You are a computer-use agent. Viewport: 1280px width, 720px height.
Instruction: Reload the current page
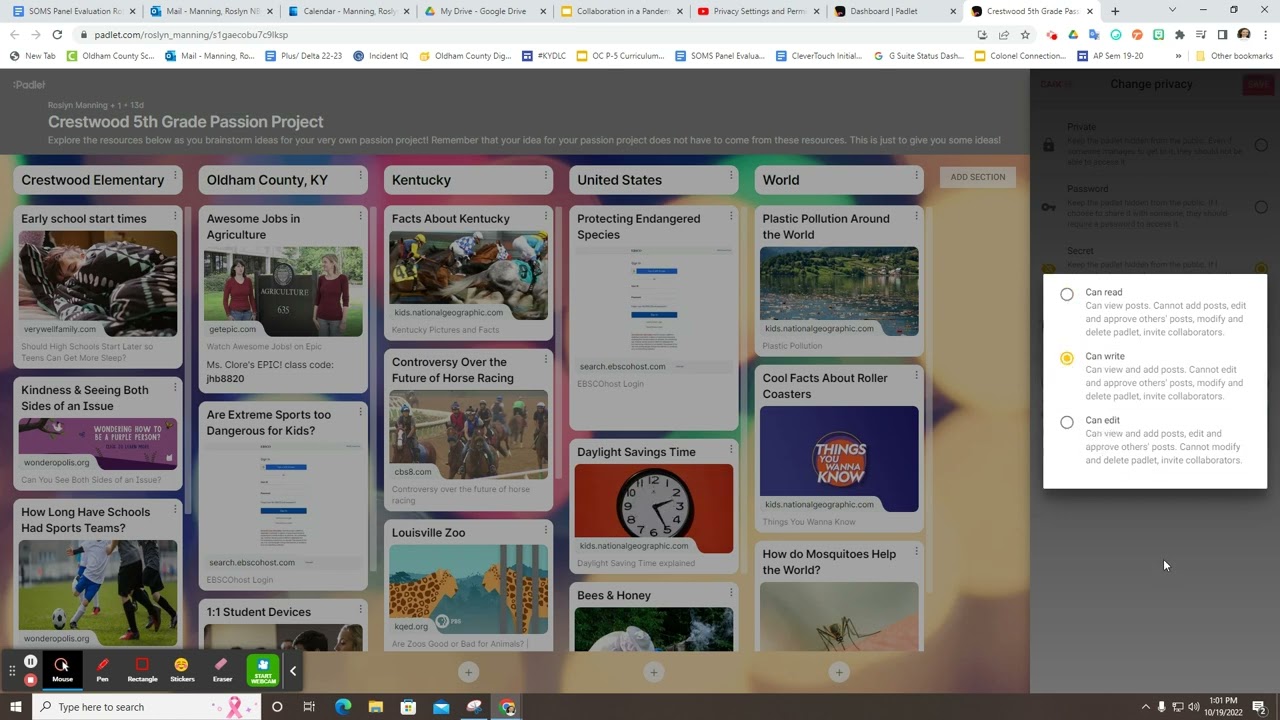click(57, 34)
